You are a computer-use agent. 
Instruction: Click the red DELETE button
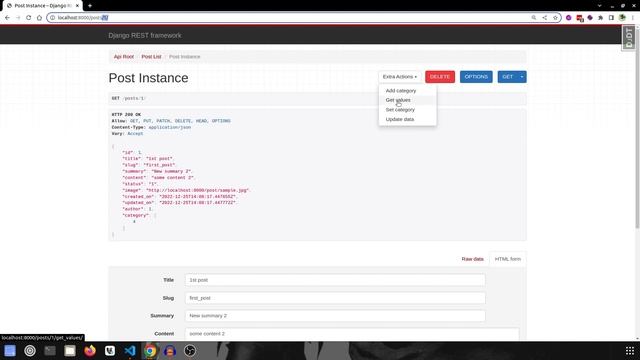tap(440, 77)
